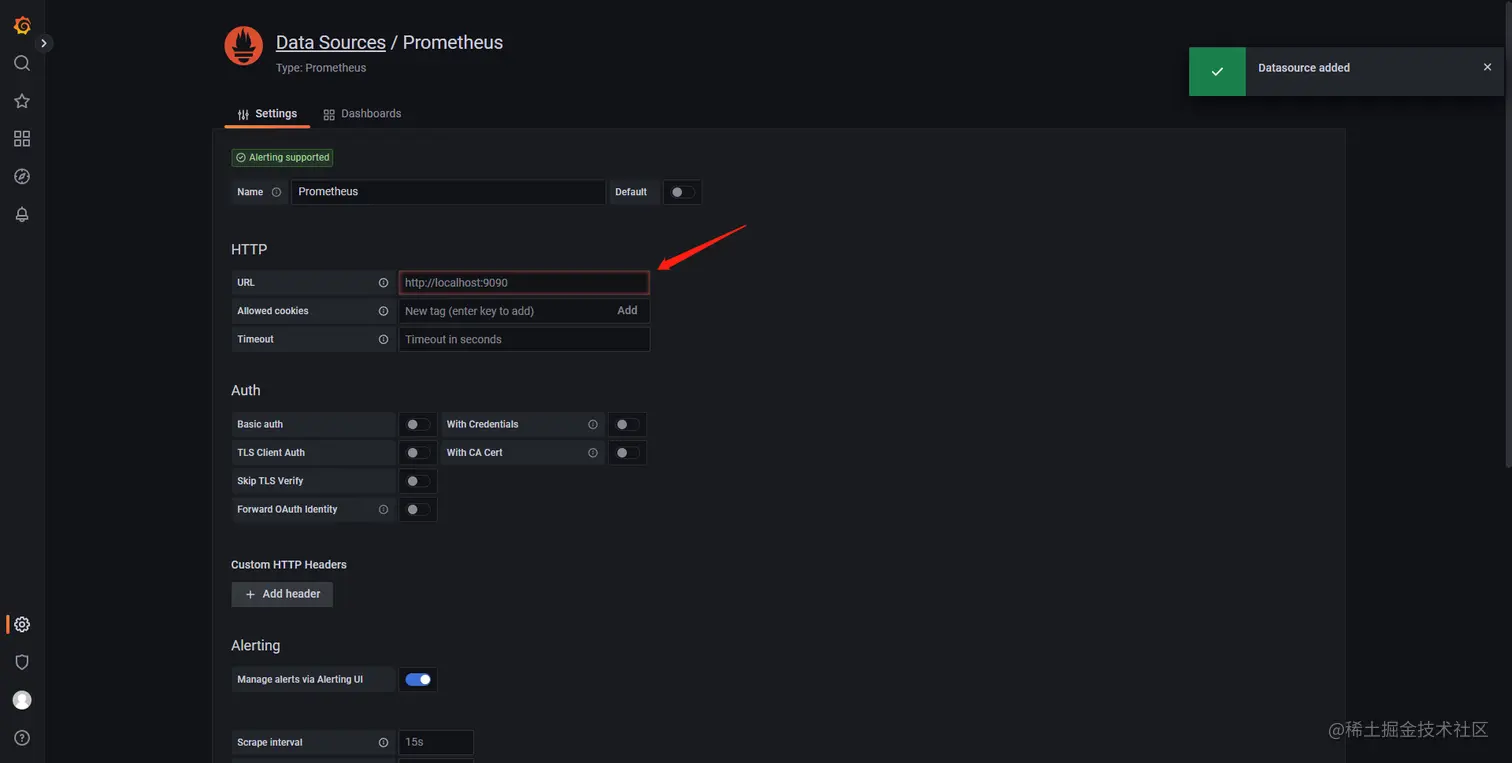Open the Search icon in sidebar
Viewport: 1512px width, 763px height.
click(22, 63)
